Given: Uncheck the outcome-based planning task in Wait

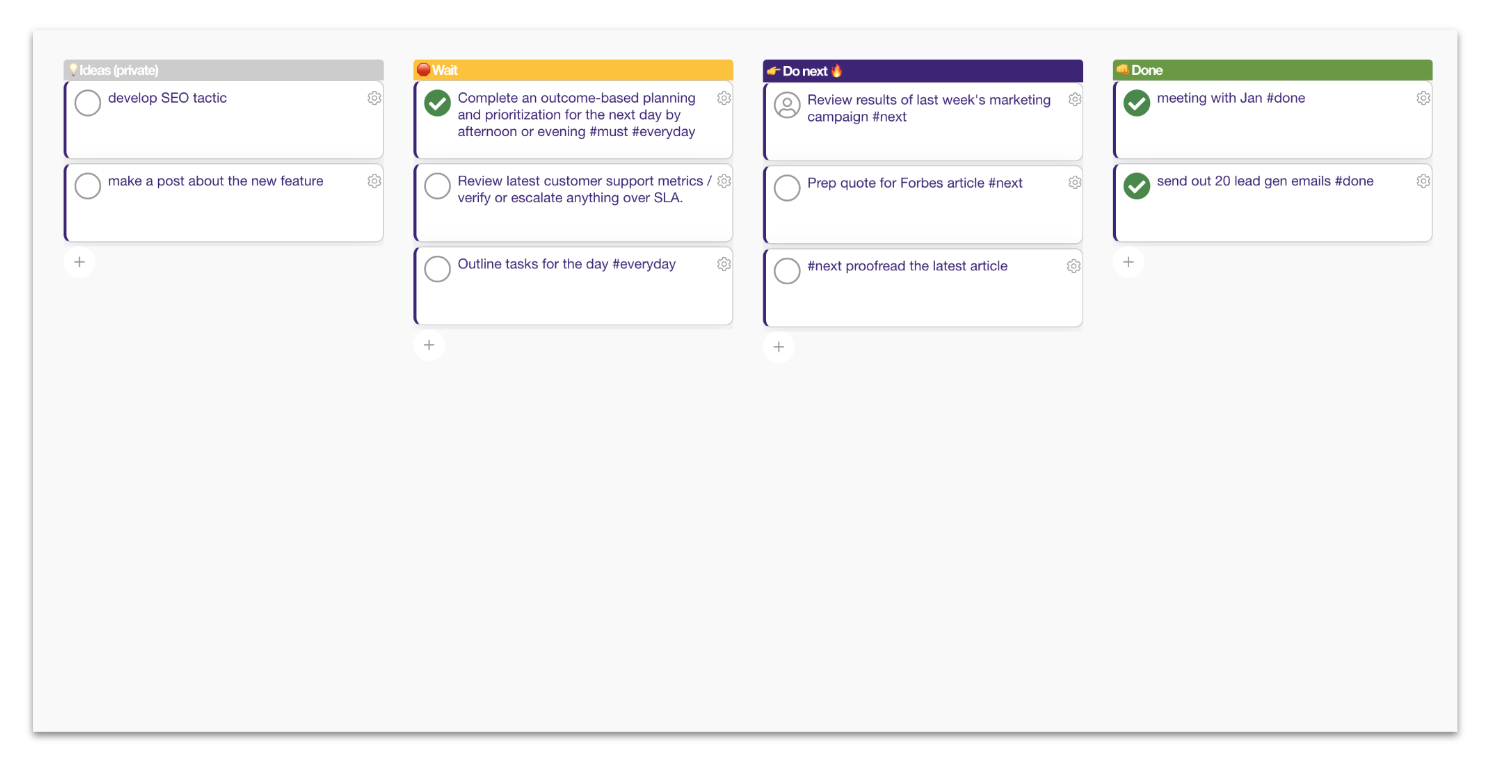Looking at the screenshot, I should coord(438,103).
